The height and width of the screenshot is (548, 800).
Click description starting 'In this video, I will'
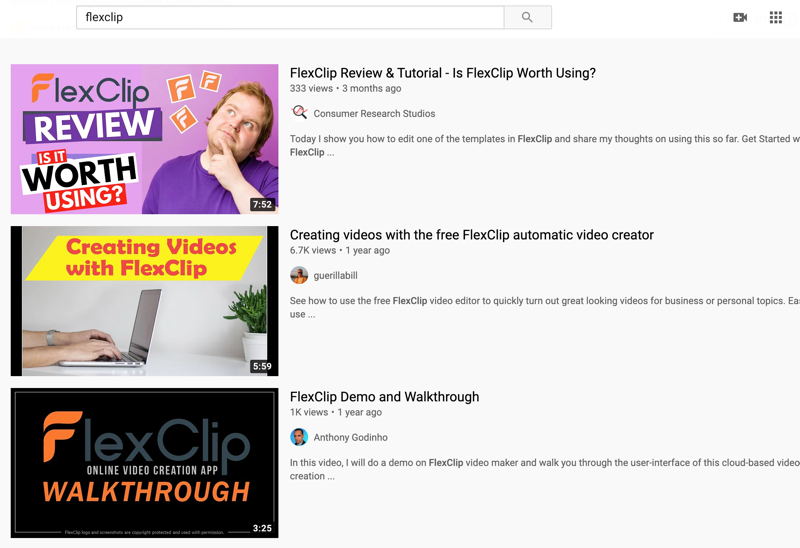click(x=545, y=469)
